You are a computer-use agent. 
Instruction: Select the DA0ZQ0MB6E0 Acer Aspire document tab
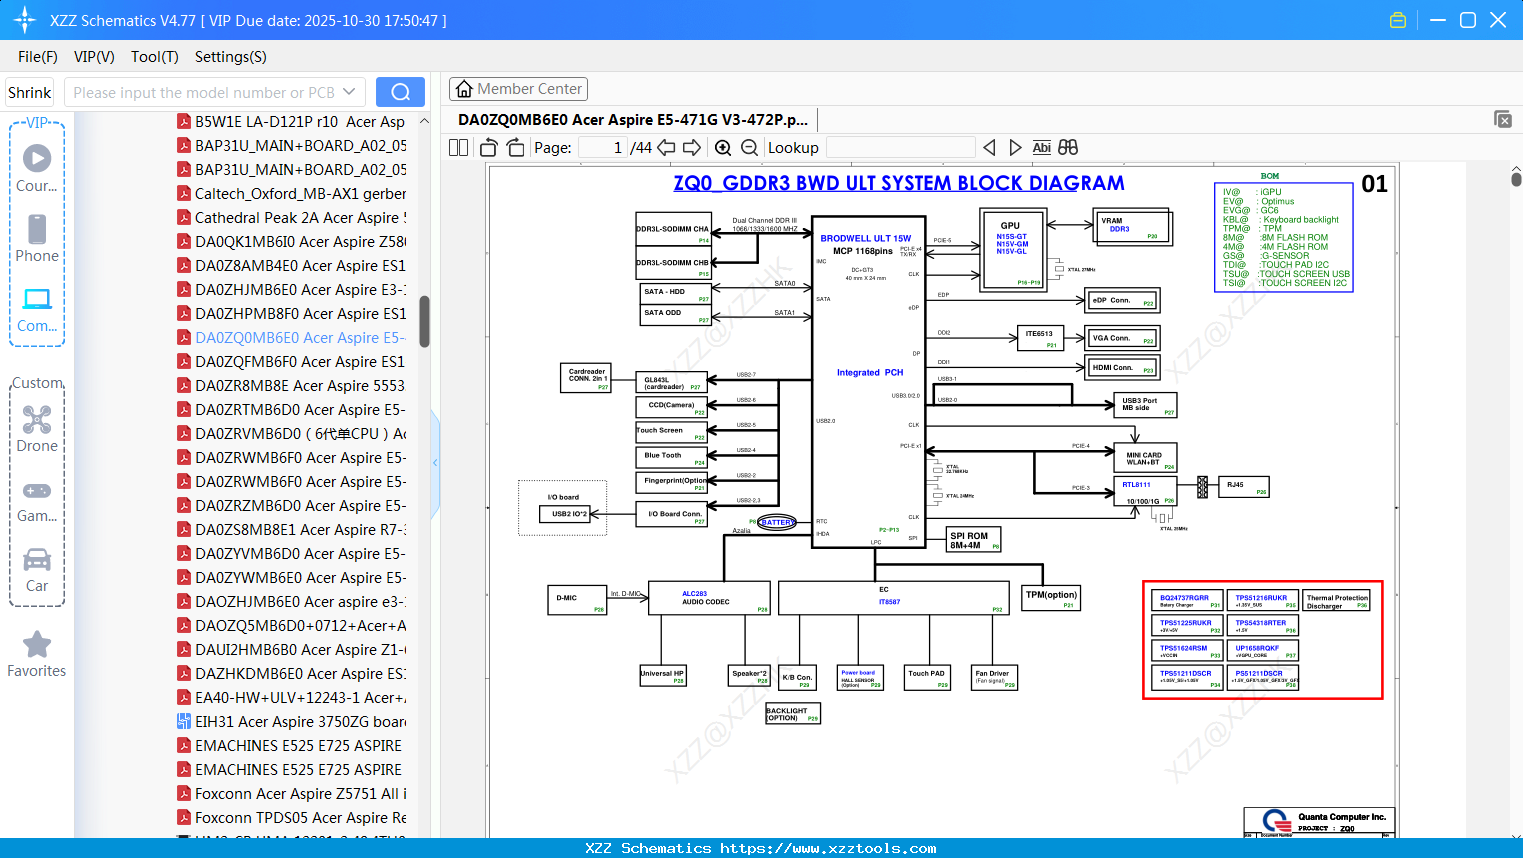[x=633, y=119]
